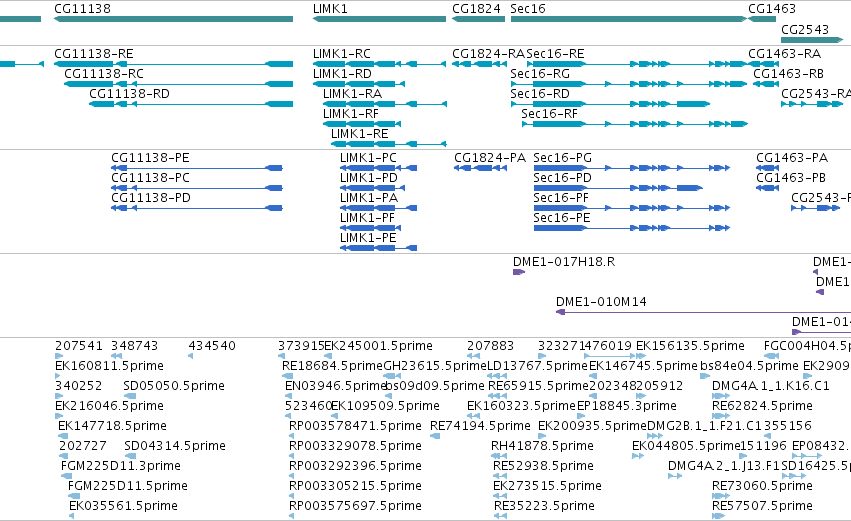The height and width of the screenshot is (521, 851).
Task: Click transcript LIMK1-RC label
Action: (x=342, y=54)
